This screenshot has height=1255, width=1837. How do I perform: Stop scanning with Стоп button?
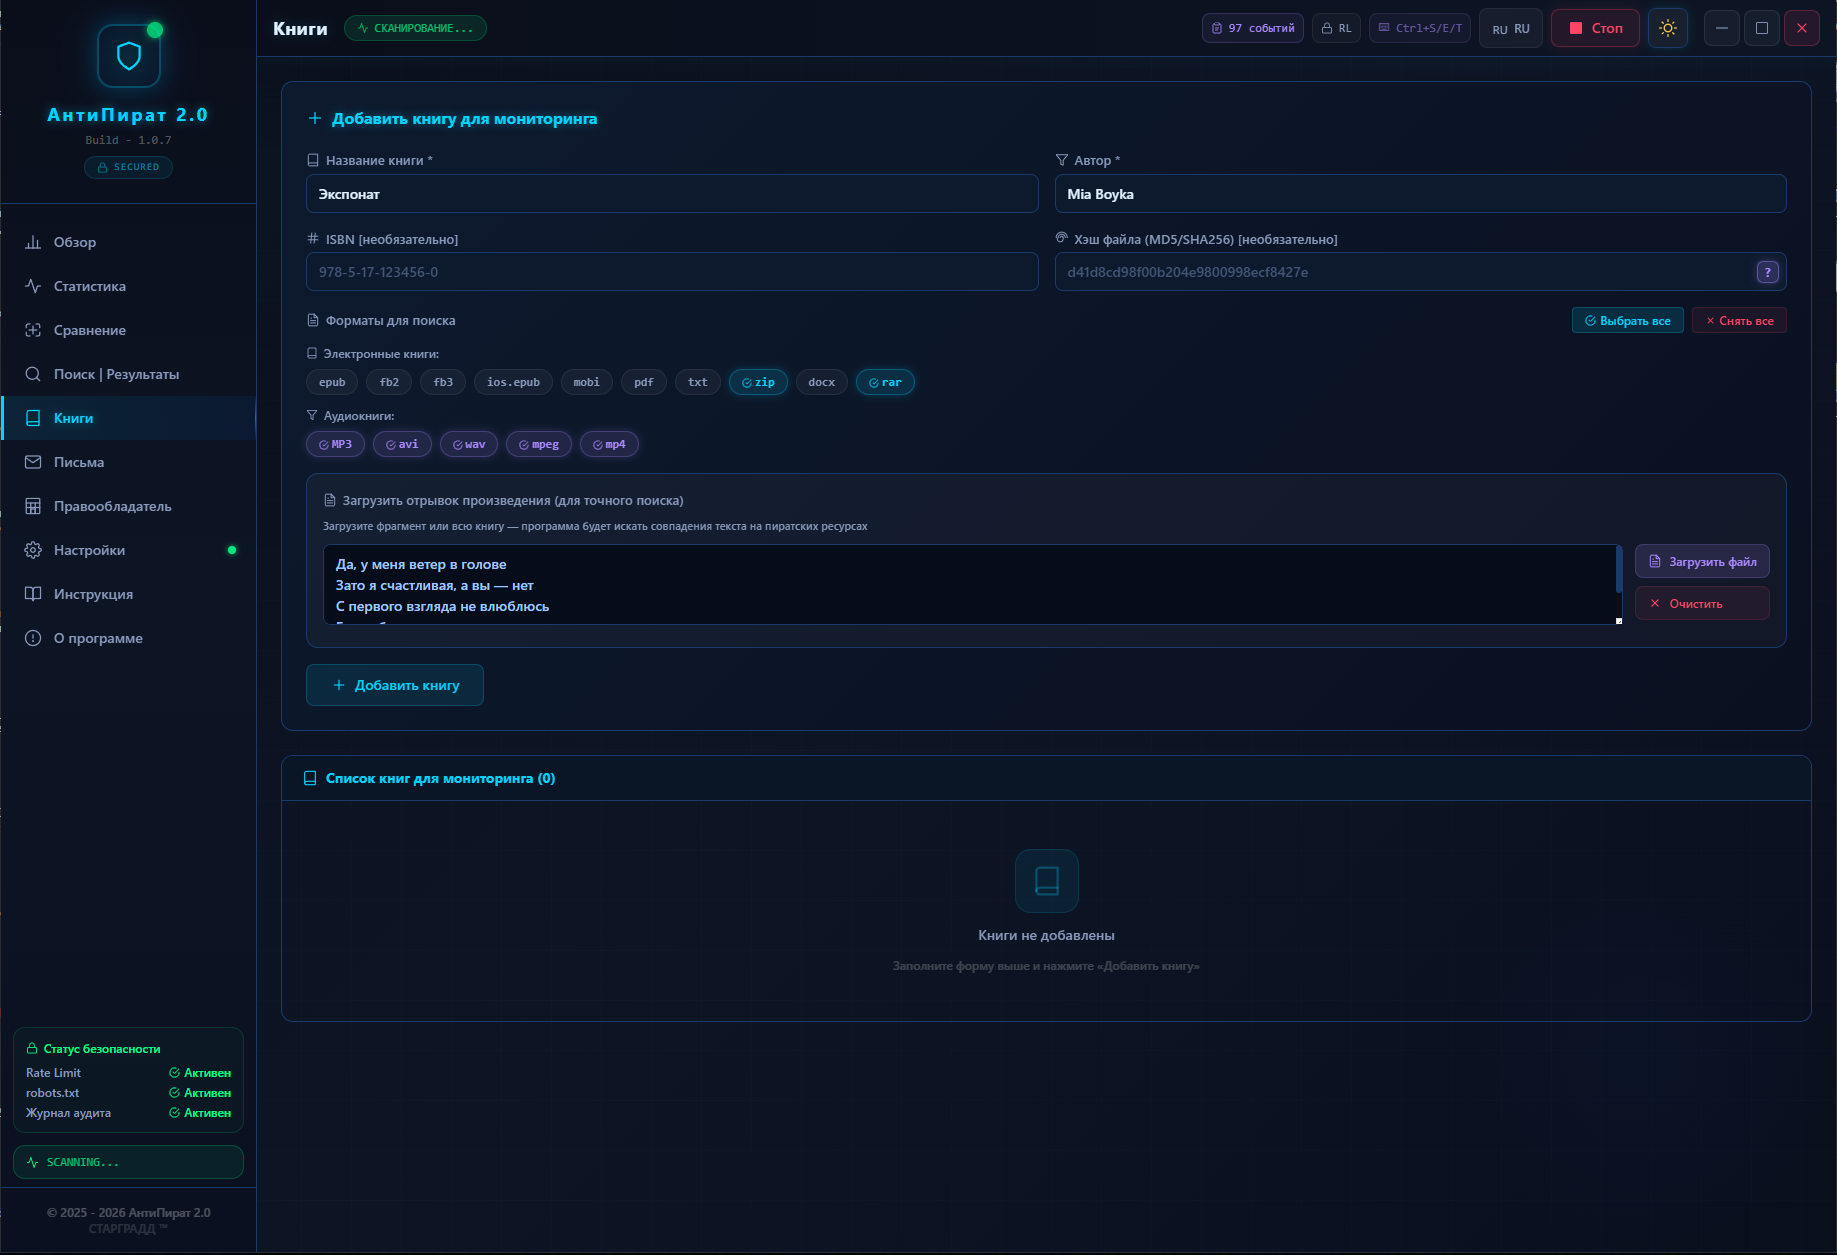tap(1595, 28)
